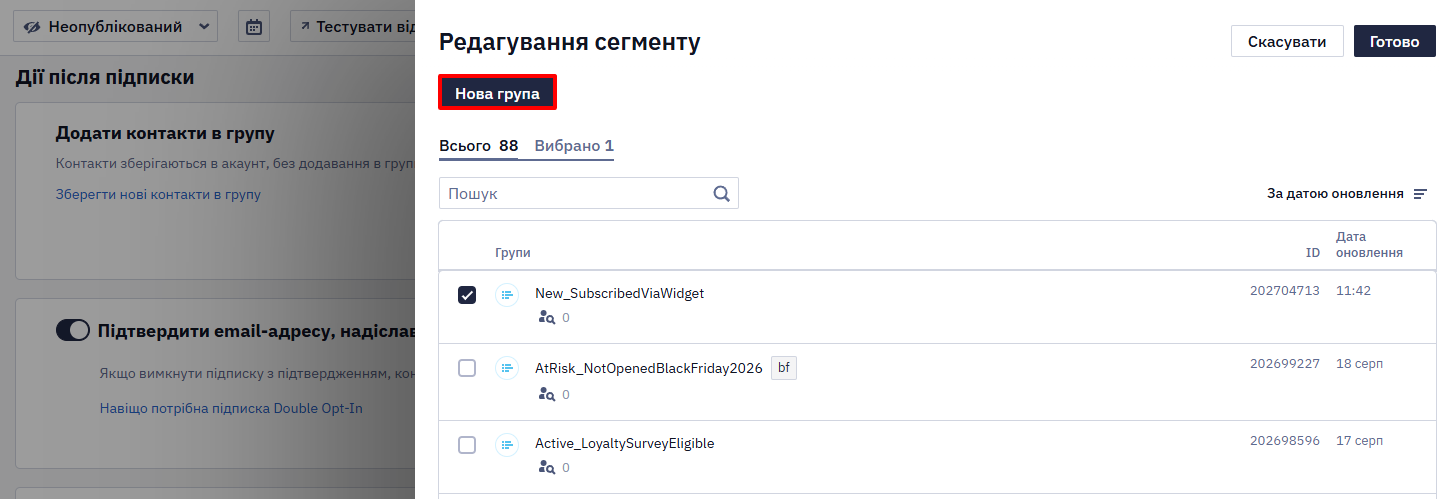Click the Скасувати button
This screenshot has height=499, width=1440.
coord(1287,42)
